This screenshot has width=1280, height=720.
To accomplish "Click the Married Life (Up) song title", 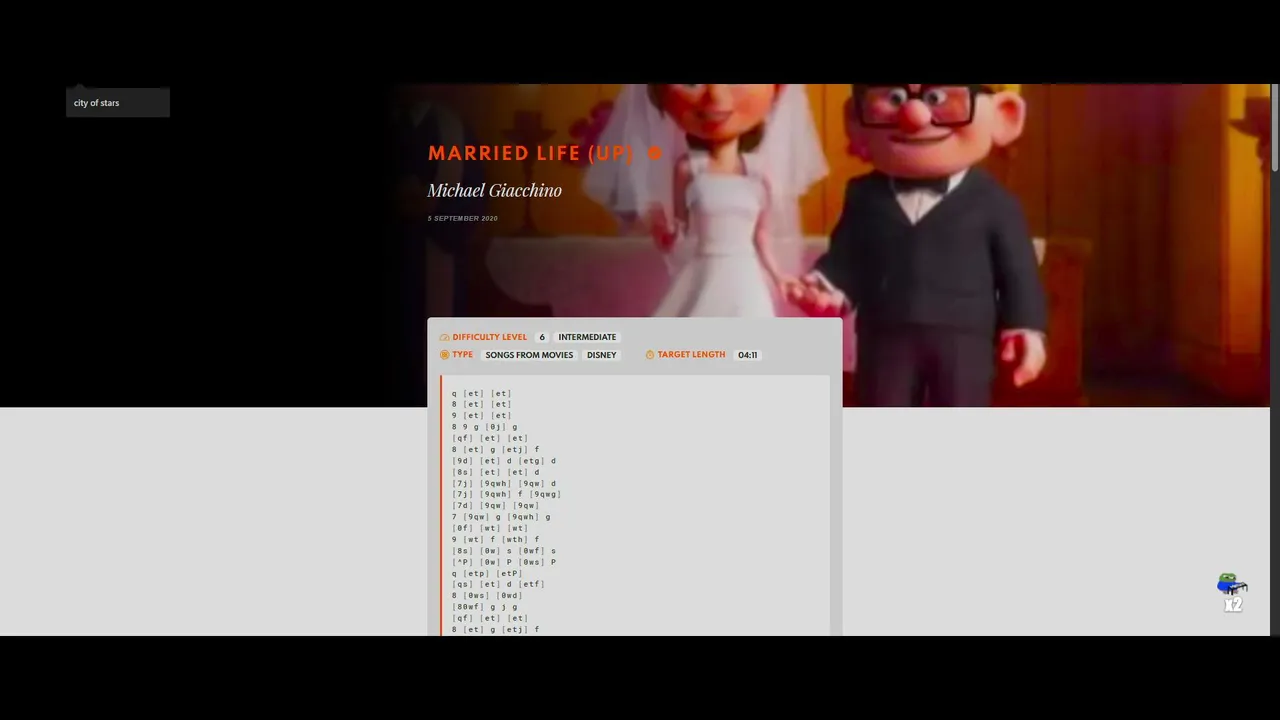I will pyautogui.click(x=531, y=153).
